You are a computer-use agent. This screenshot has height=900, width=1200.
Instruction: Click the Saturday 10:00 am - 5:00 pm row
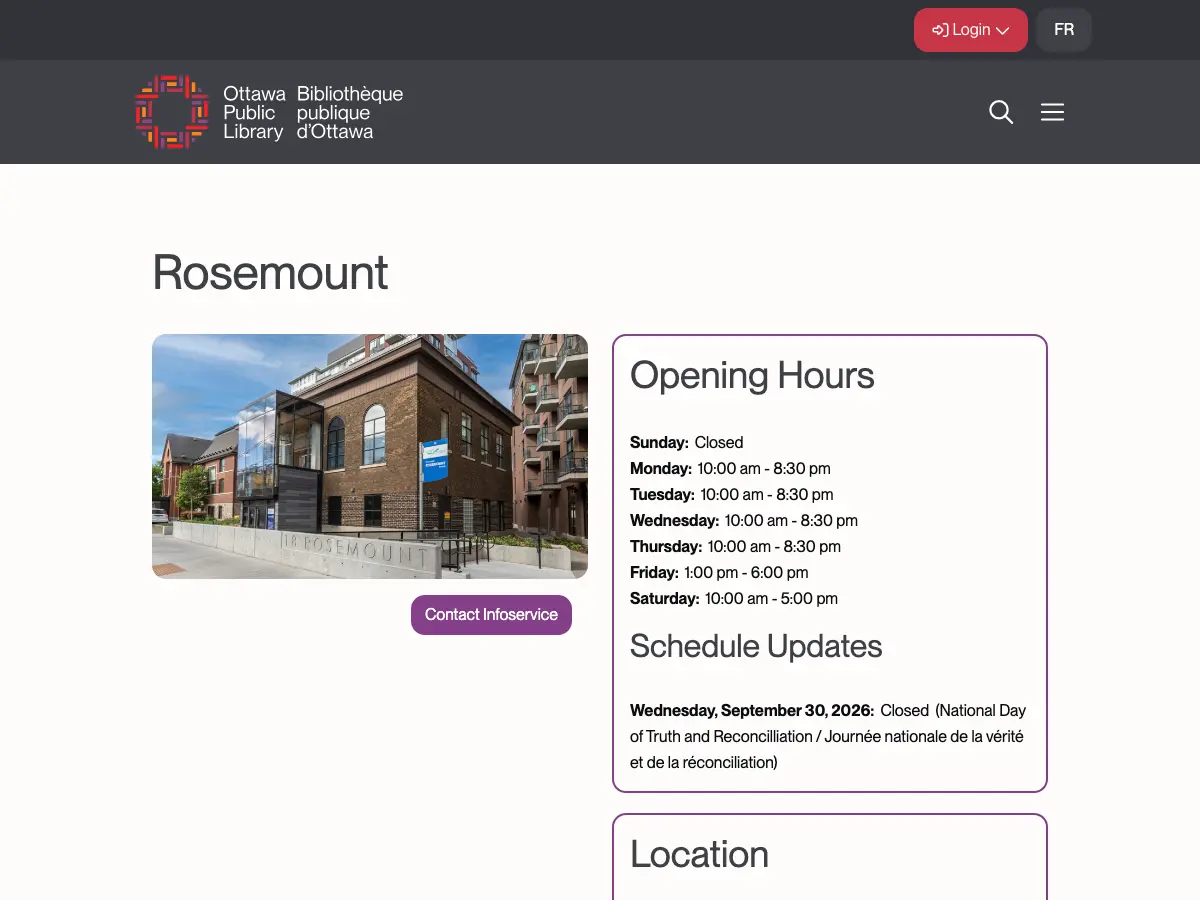point(734,598)
